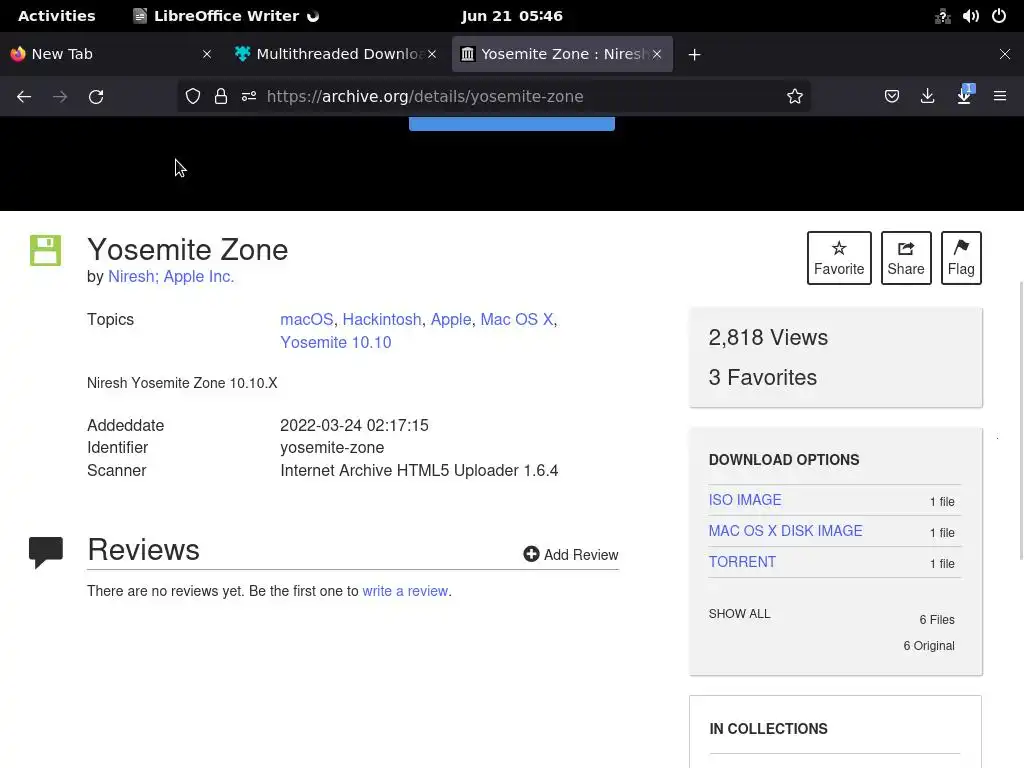The image size is (1024, 768).
Task: Open the TORRENT download link
Action: click(x=742, y=562)
